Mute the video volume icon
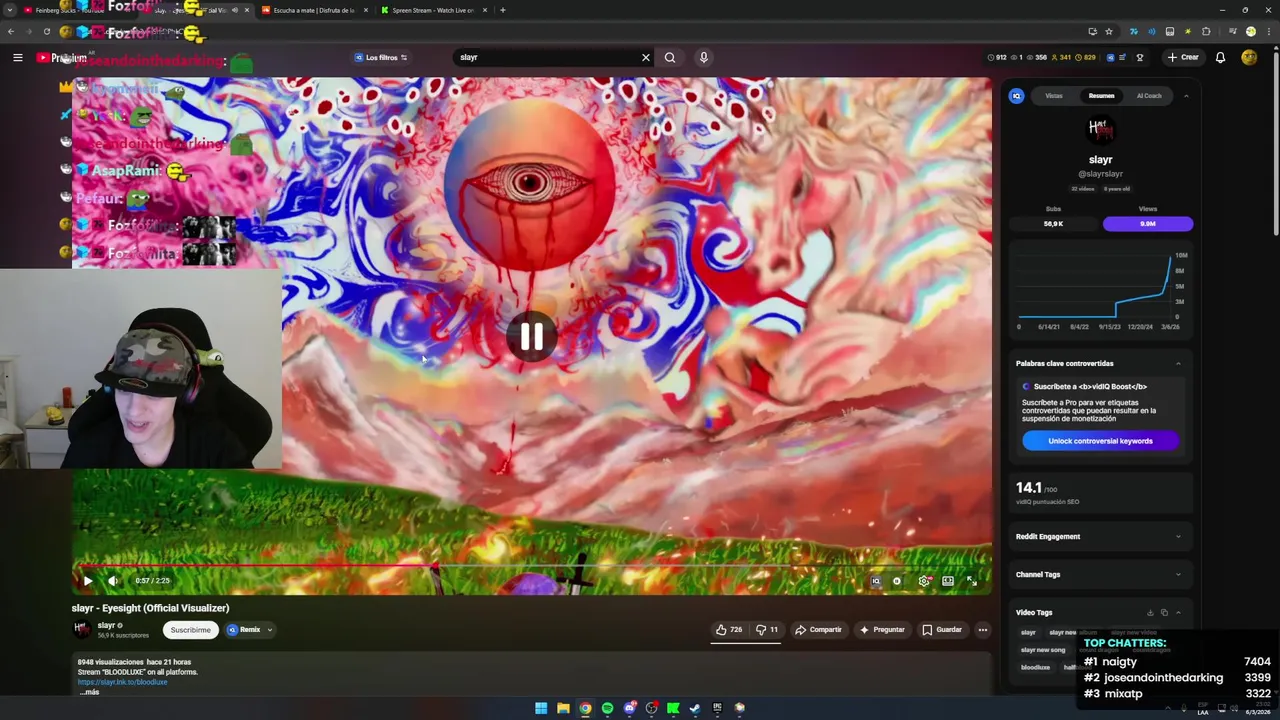1280x720 pixels. 113,581
